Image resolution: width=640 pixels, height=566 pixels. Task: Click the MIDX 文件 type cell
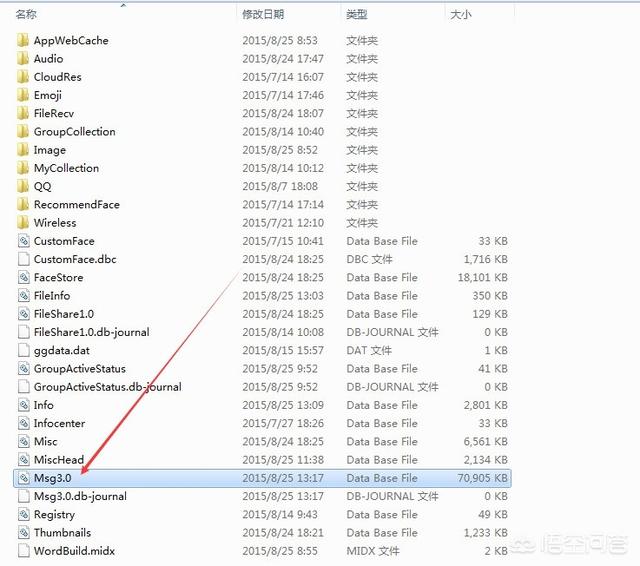point(373,551)
